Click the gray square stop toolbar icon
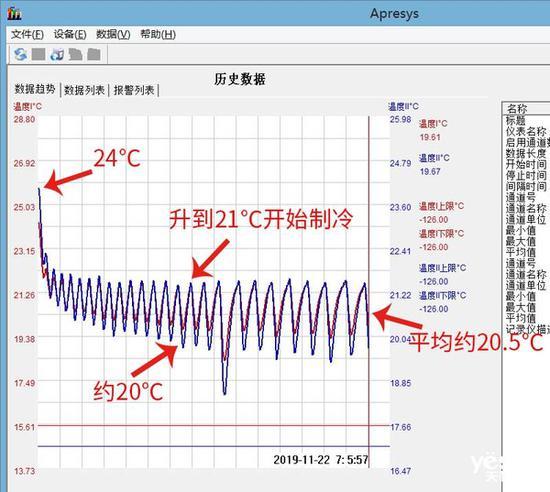Viewport: 550px width, 492px height. tap(39, 54)
